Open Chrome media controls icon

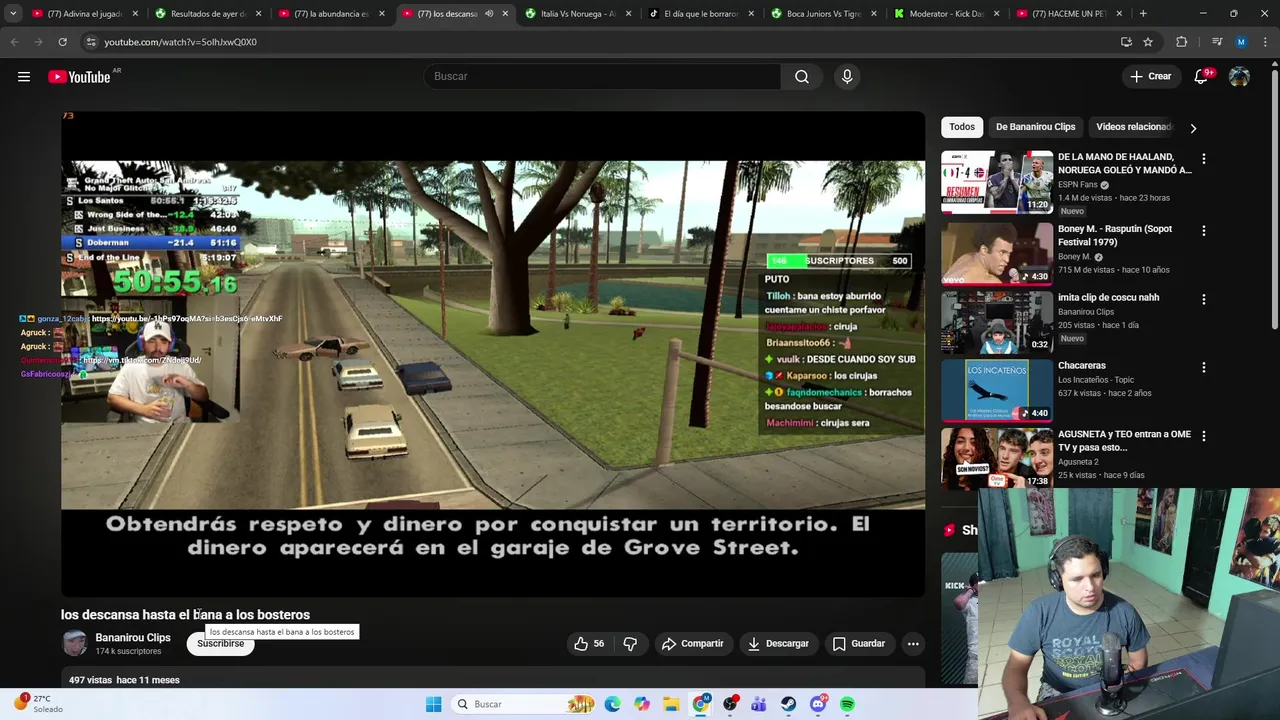tap(1217, 42)
